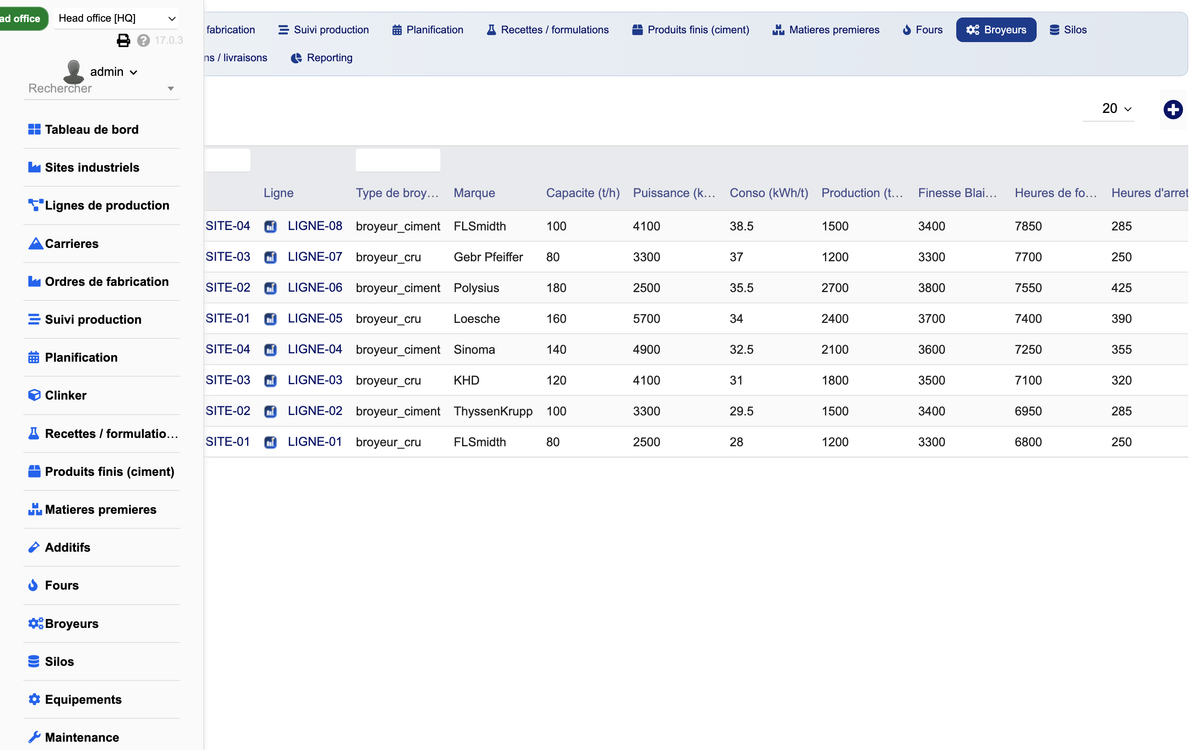Click the Additifs eraser icon
Viewport: 1200px width, 750px height.
pyautogui.click(x=34, y=548)
